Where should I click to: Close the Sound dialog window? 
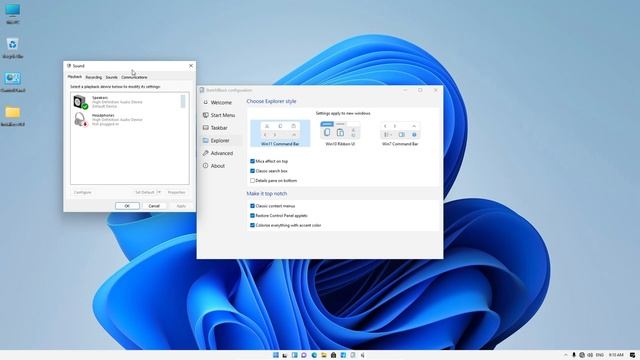click(191, 66)
